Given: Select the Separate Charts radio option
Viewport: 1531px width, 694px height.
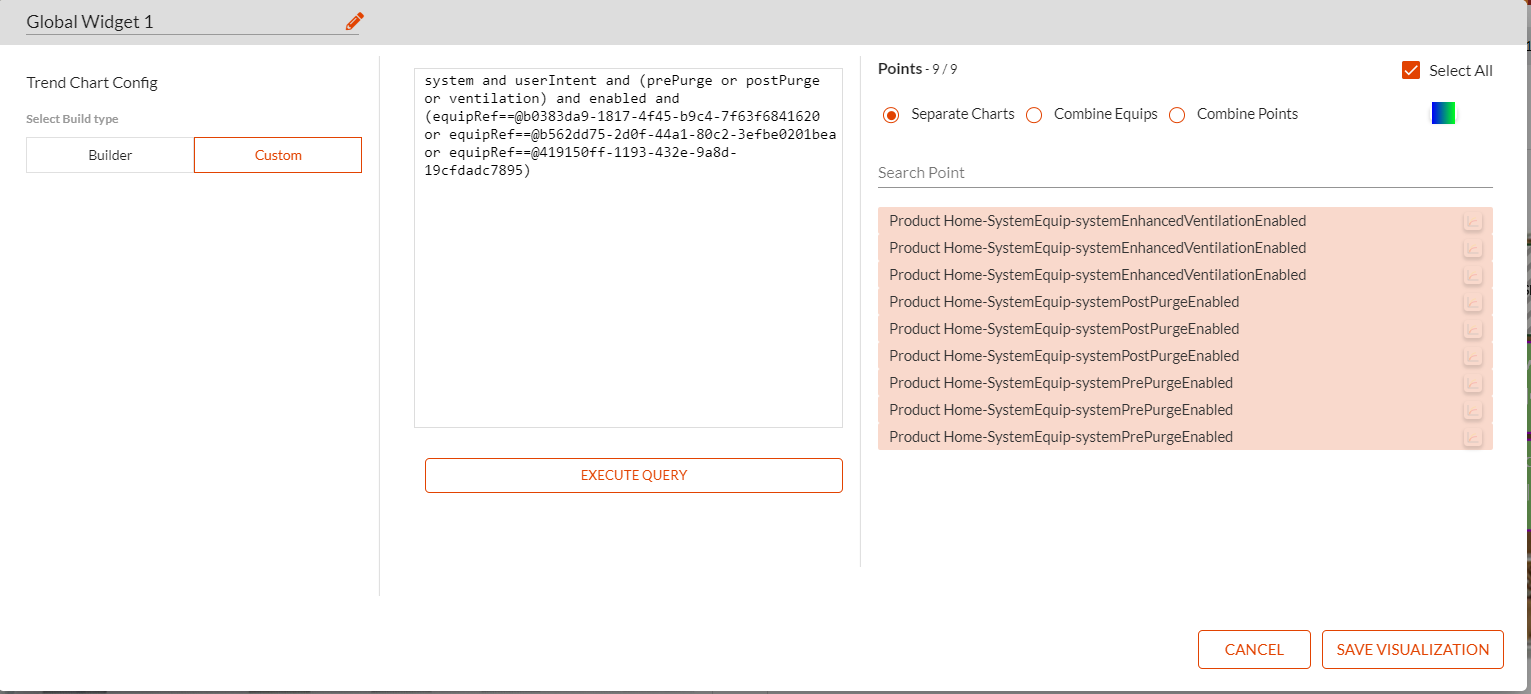Looking at the screenshot, I should click(x=891, y=115).
